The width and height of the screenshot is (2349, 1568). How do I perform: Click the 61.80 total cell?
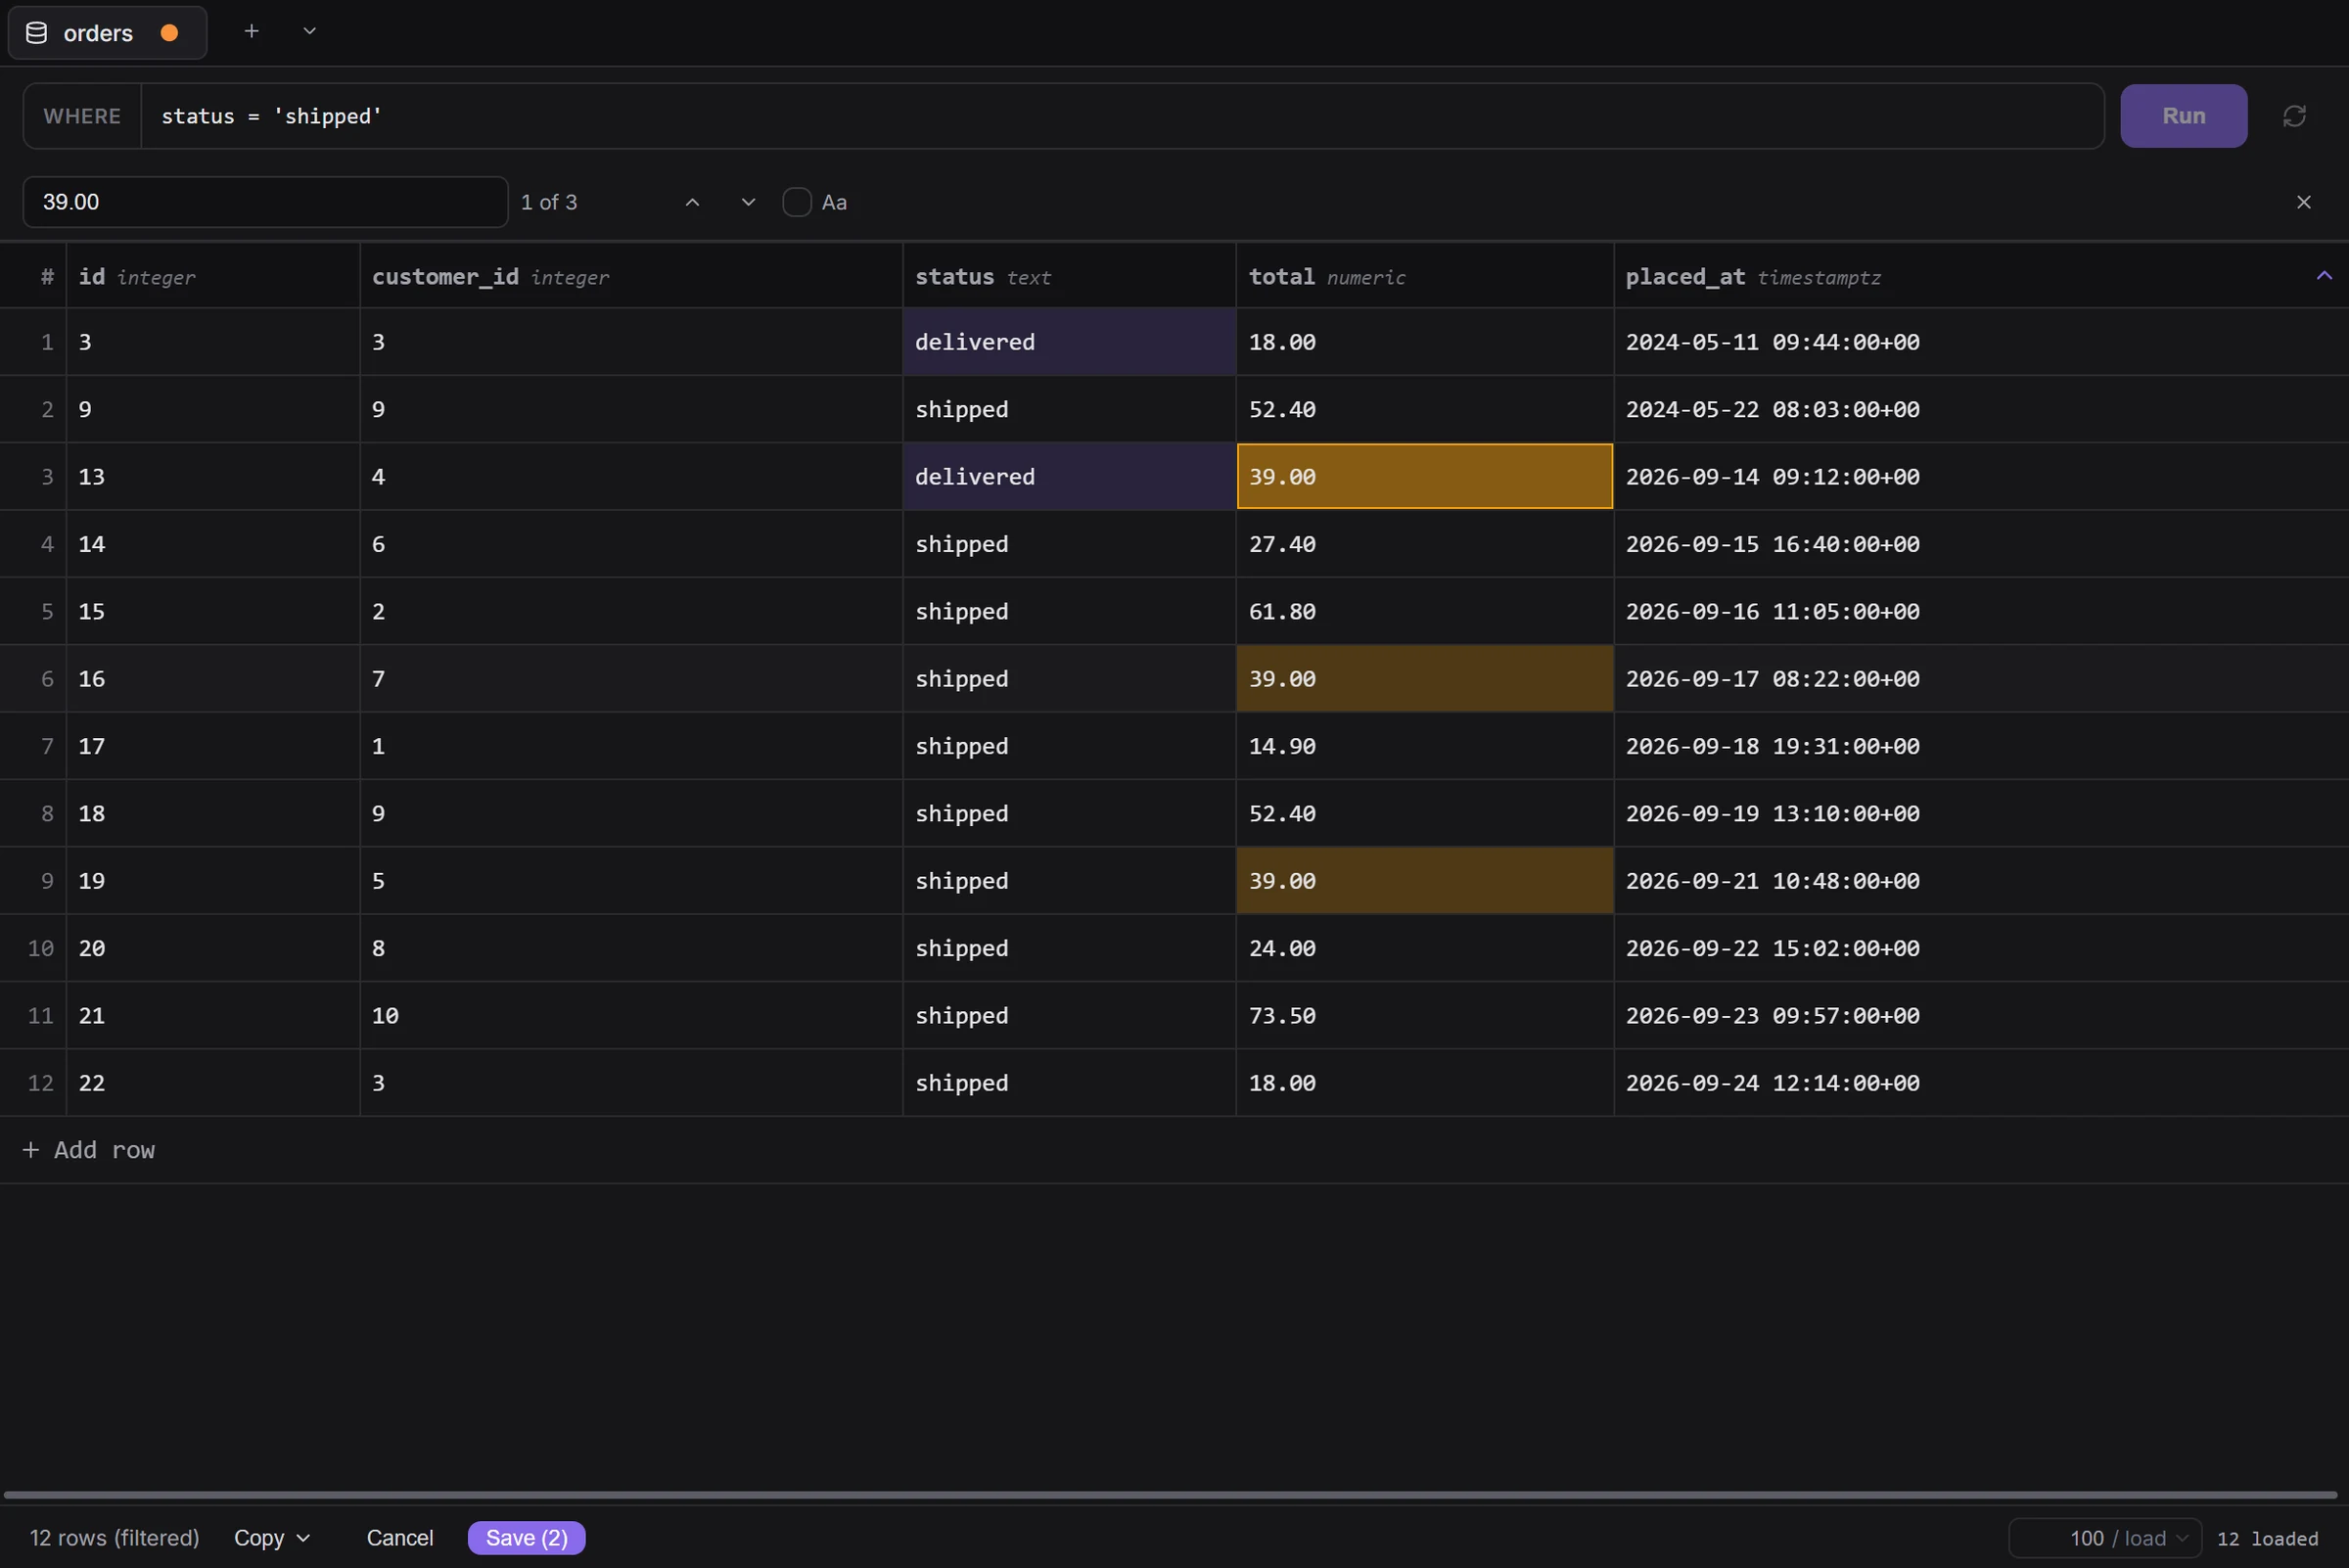1424,612
